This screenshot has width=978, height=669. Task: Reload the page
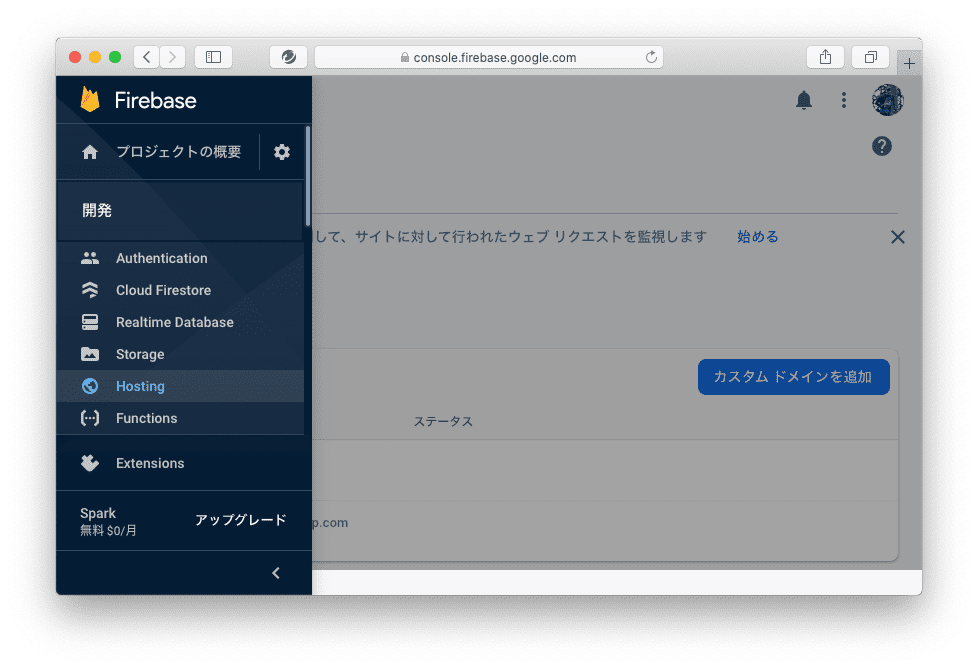pyautogui.click(x=651, y=57)
